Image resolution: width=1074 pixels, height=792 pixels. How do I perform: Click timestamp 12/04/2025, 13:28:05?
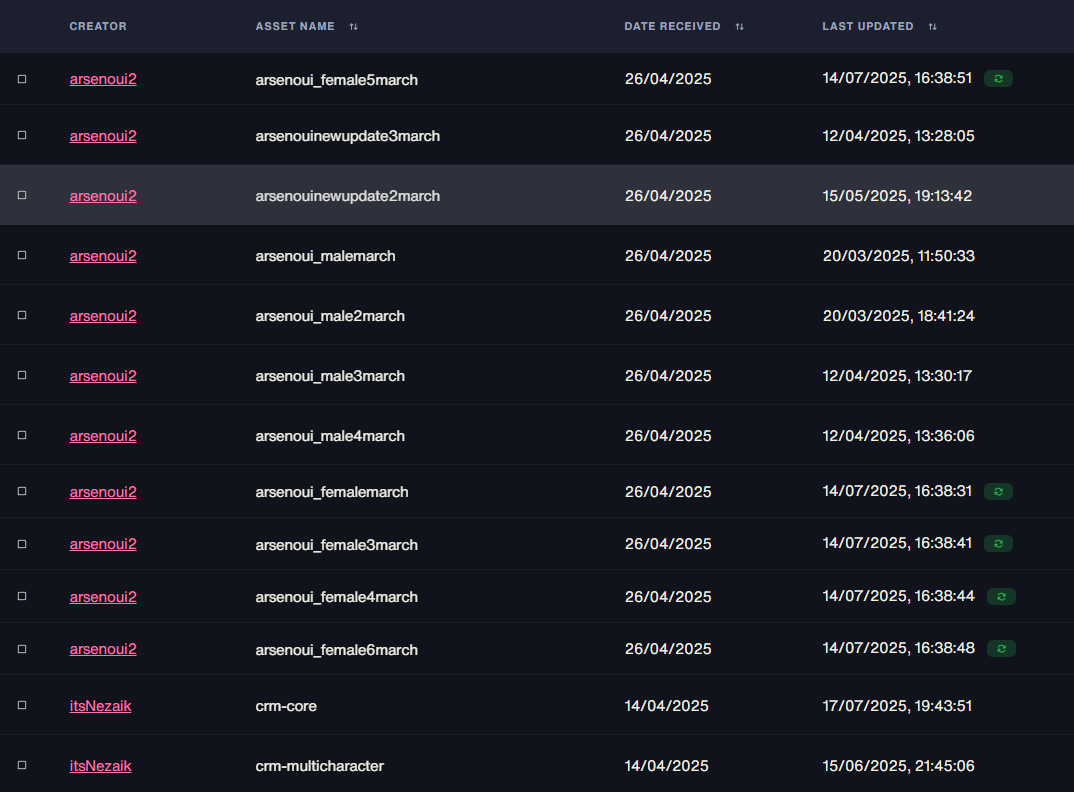point(898,136)
